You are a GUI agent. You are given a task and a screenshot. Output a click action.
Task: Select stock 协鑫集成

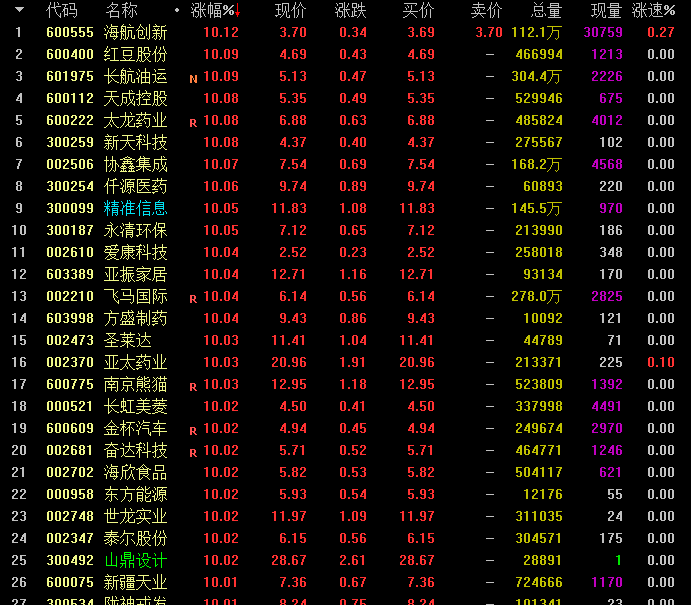pos(135,164)
